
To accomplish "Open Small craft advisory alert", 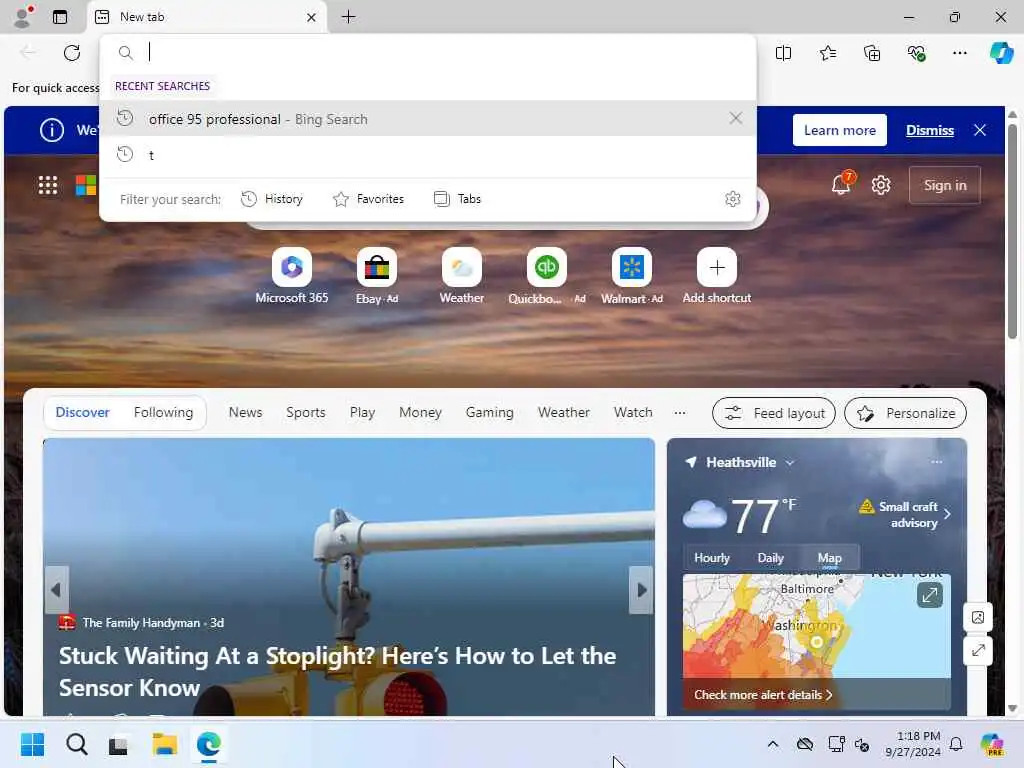I will pos(905,515).
